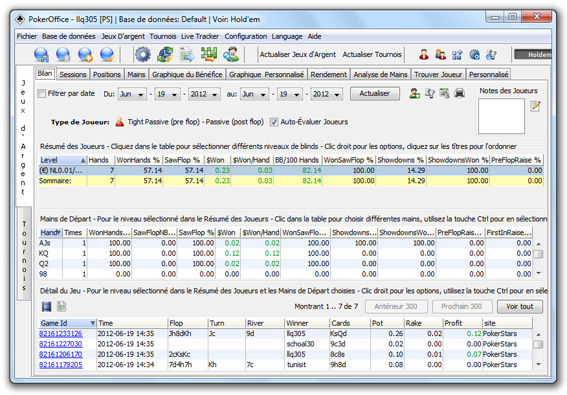Click the film replay icon in Détail du Jeu

pos(47,307)
